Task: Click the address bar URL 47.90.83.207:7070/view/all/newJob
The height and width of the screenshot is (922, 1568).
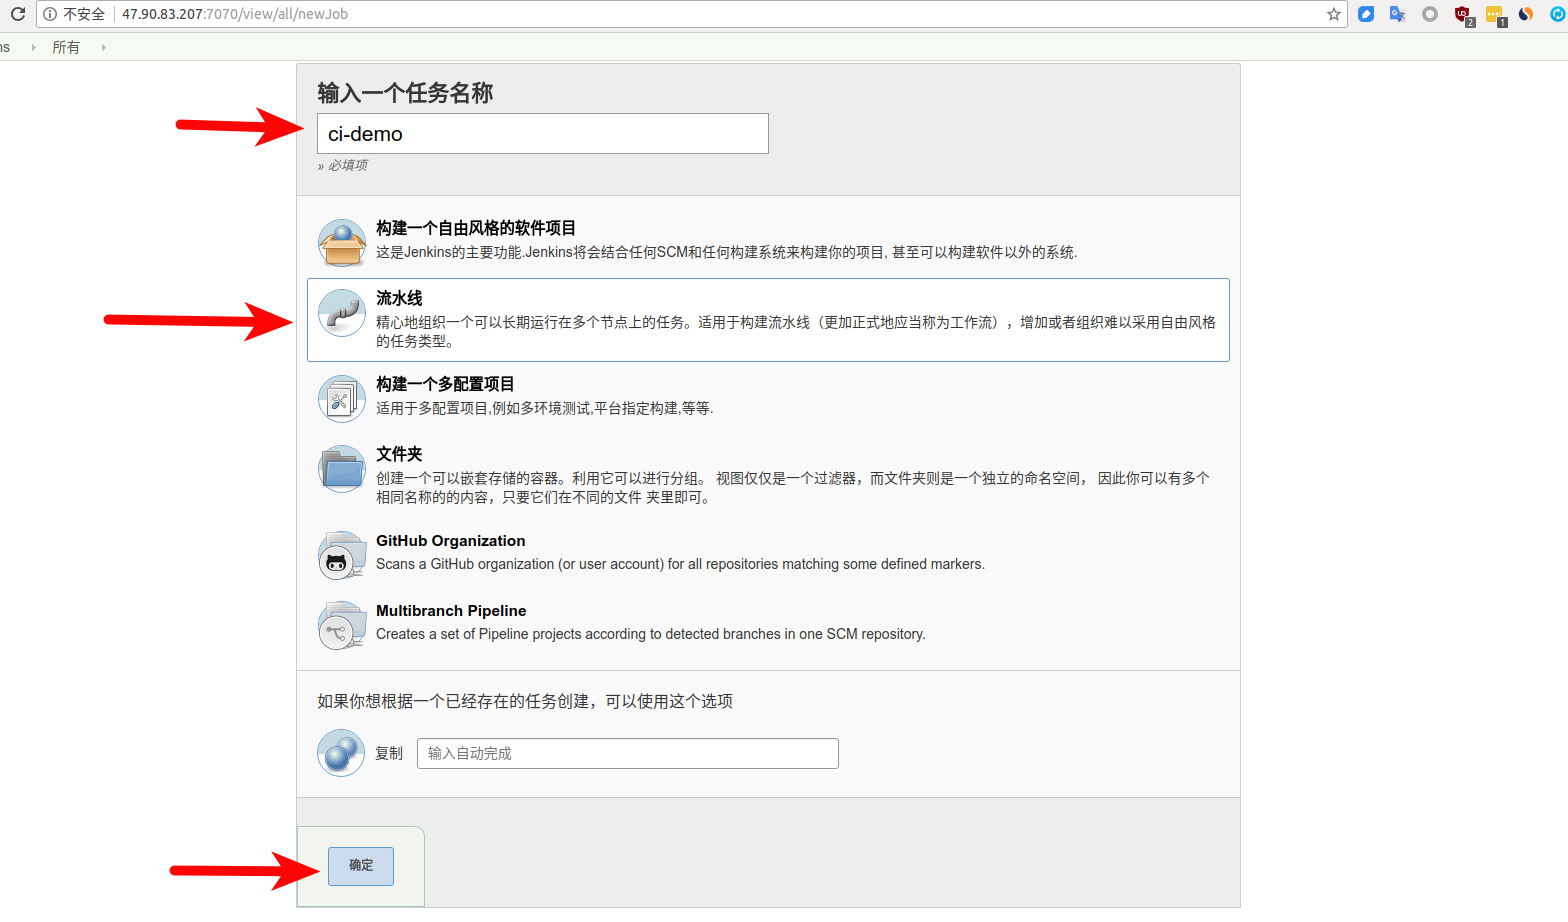Action: 235,14
